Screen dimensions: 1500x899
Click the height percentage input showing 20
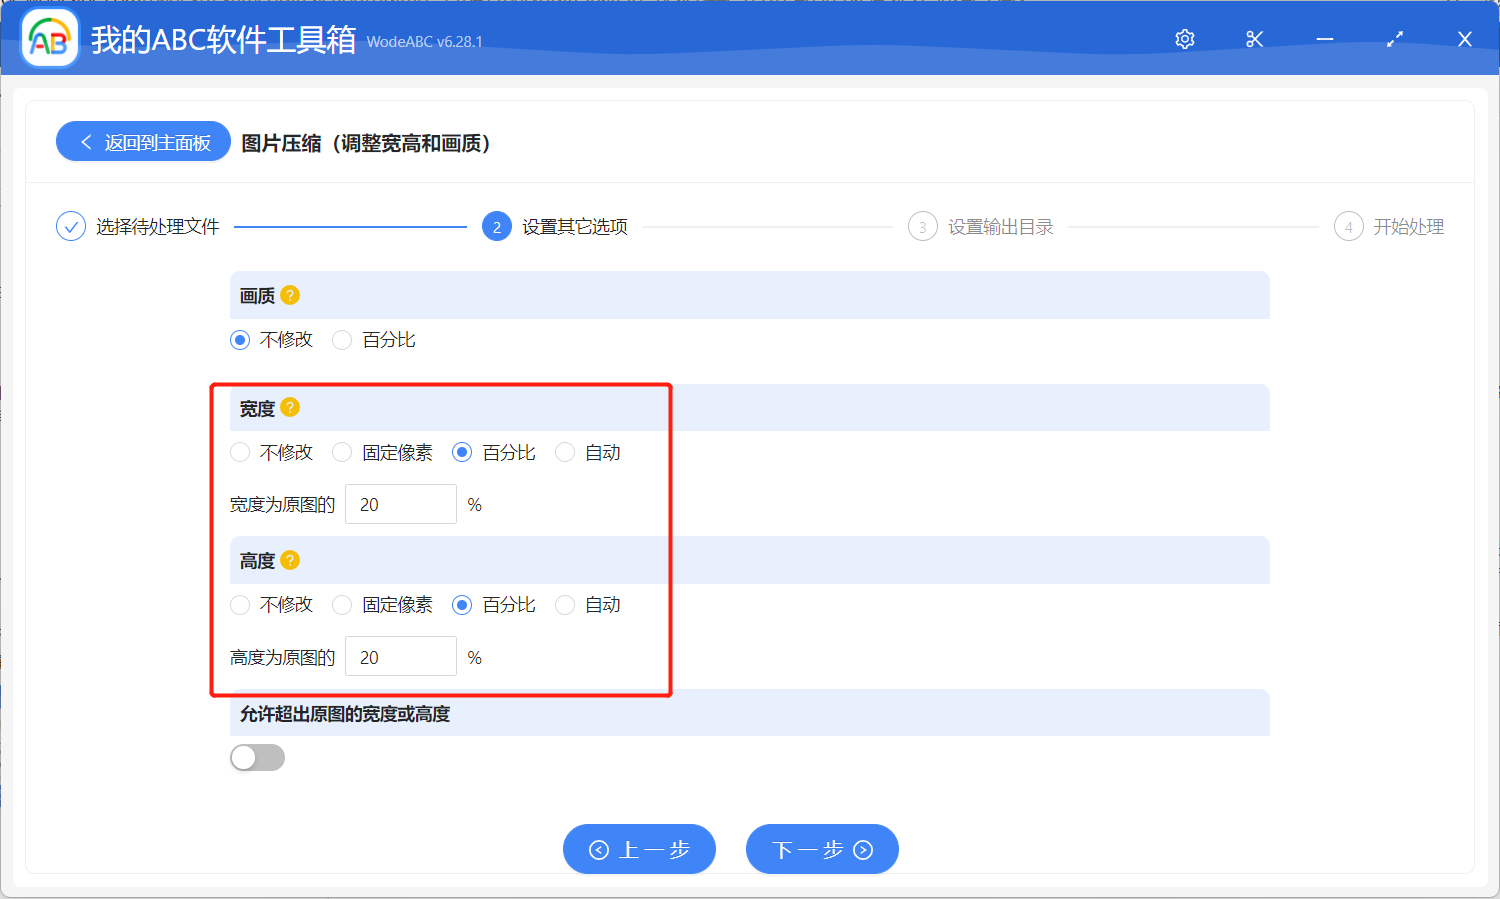(400, 656)
